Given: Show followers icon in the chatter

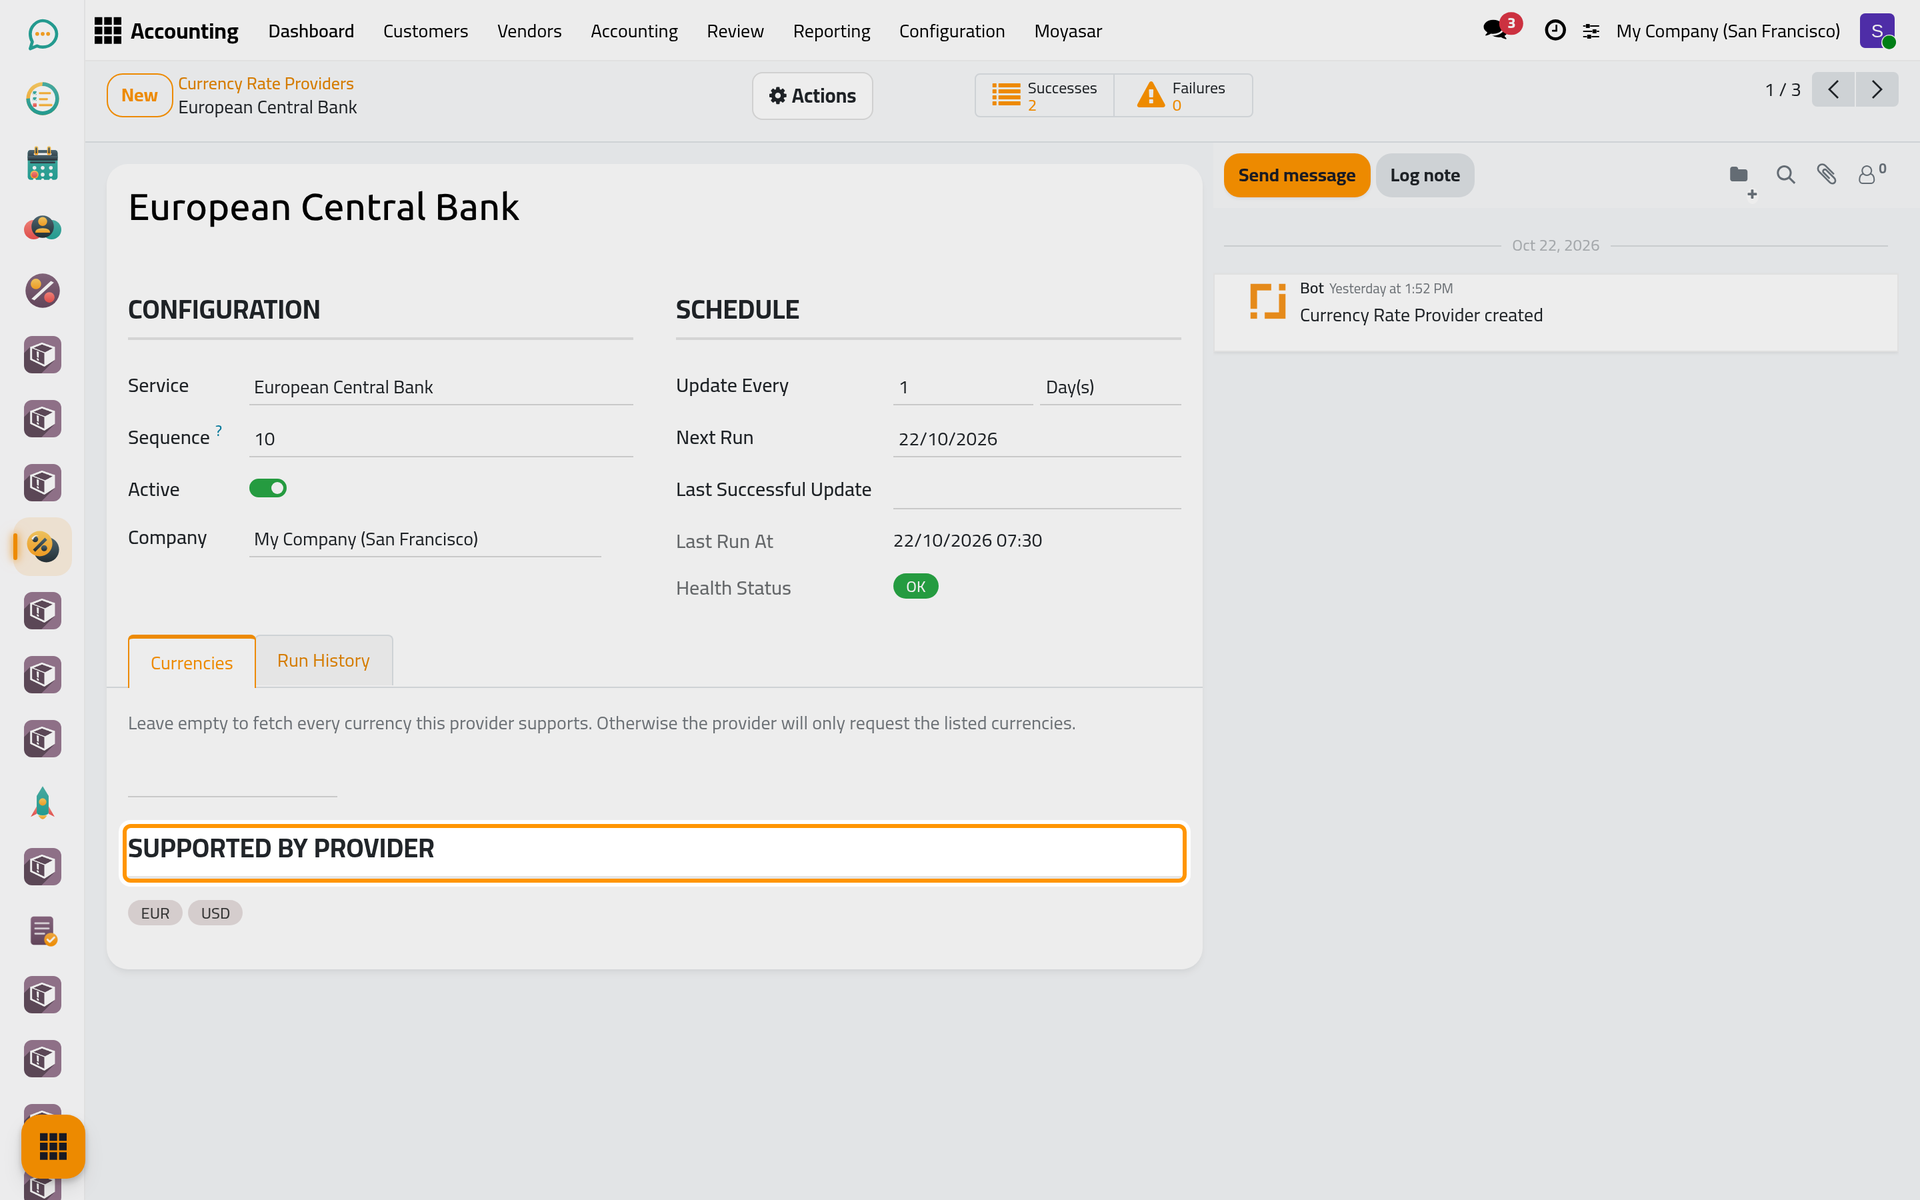Looking at the screenshot, I should [x=1871, y=174].
